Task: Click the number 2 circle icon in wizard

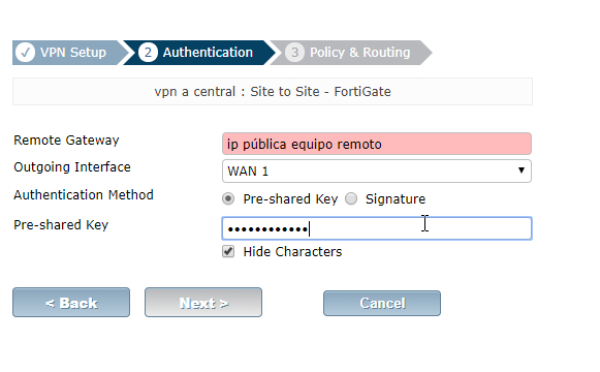Action: (x=148, y=52)
